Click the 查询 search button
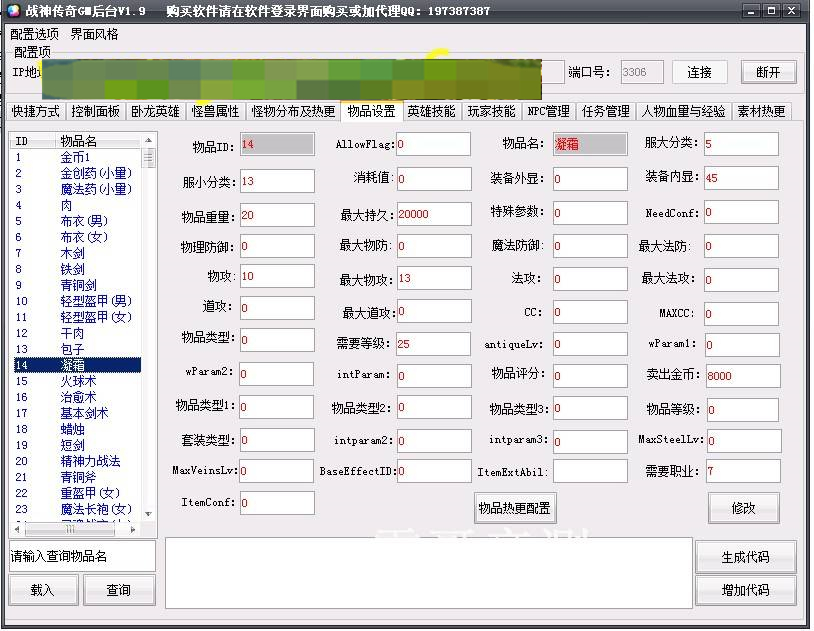This screenshot has height=631, width=814. pyautogui.click(x=120, y=590)
